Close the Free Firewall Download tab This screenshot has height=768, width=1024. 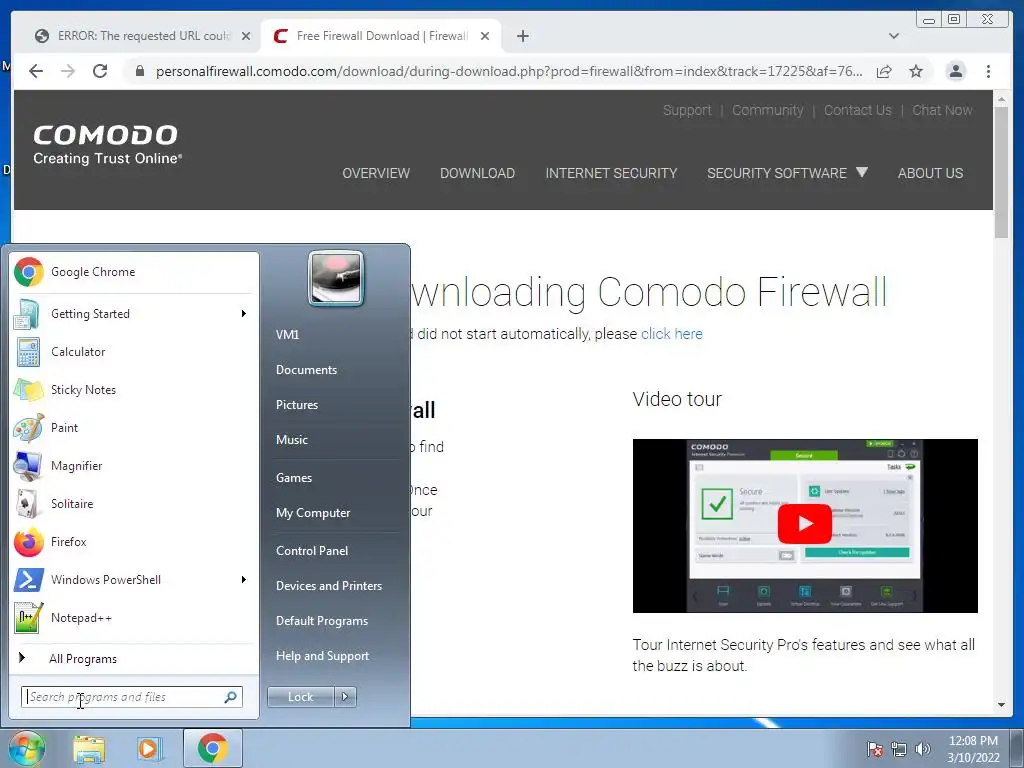click(485, 36)
